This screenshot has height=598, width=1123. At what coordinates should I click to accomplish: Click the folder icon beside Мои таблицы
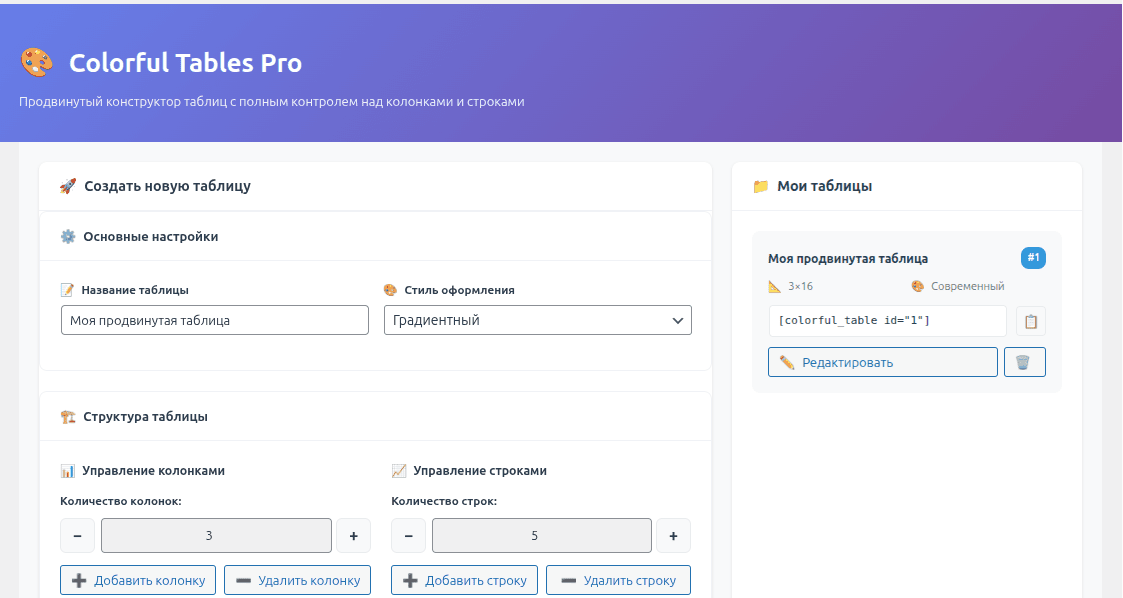(760, 186)
